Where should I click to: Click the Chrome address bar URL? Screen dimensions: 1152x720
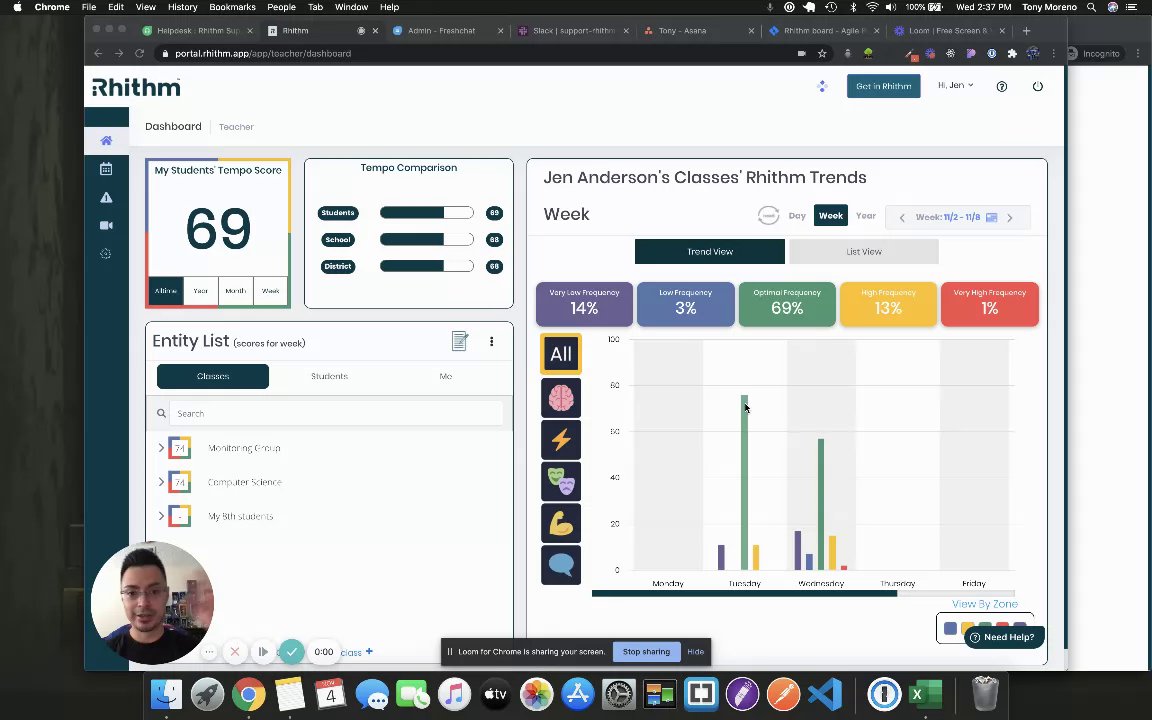pos(263,54)
